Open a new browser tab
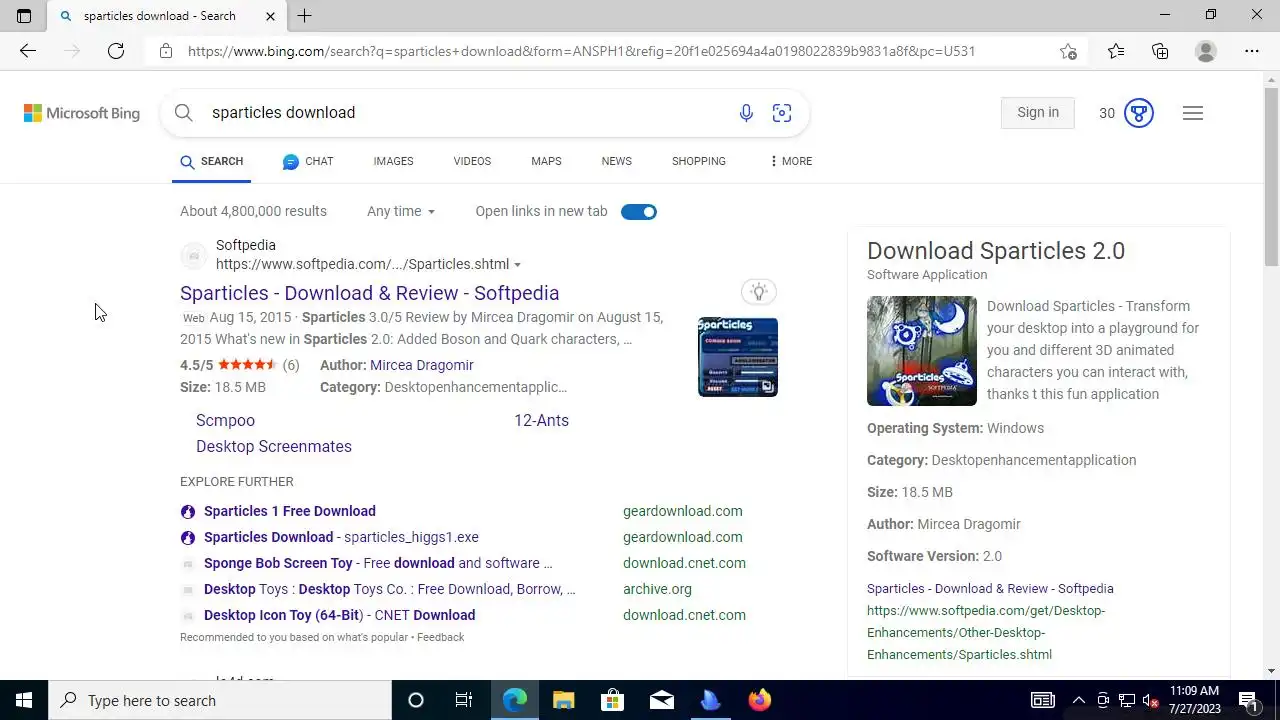Image resolution: width=1280 pixels, height=720 pixels. (x=304, y=16)
